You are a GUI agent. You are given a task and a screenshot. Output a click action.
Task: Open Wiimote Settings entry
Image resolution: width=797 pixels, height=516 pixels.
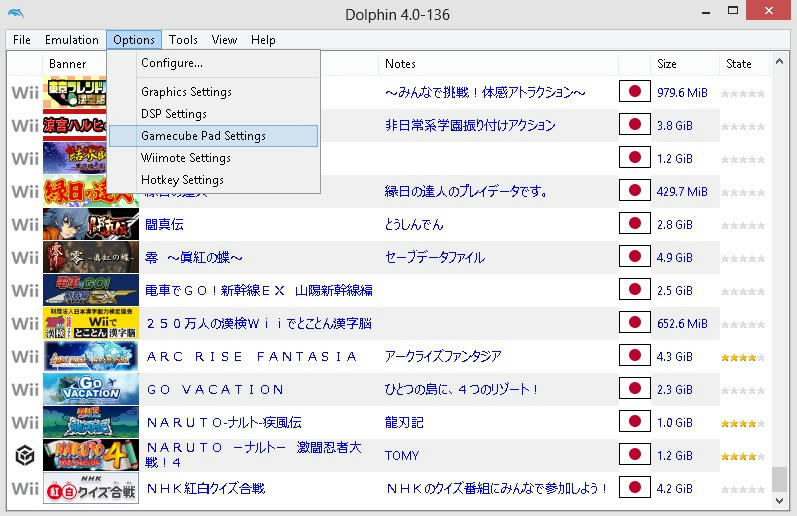point(186,158)
